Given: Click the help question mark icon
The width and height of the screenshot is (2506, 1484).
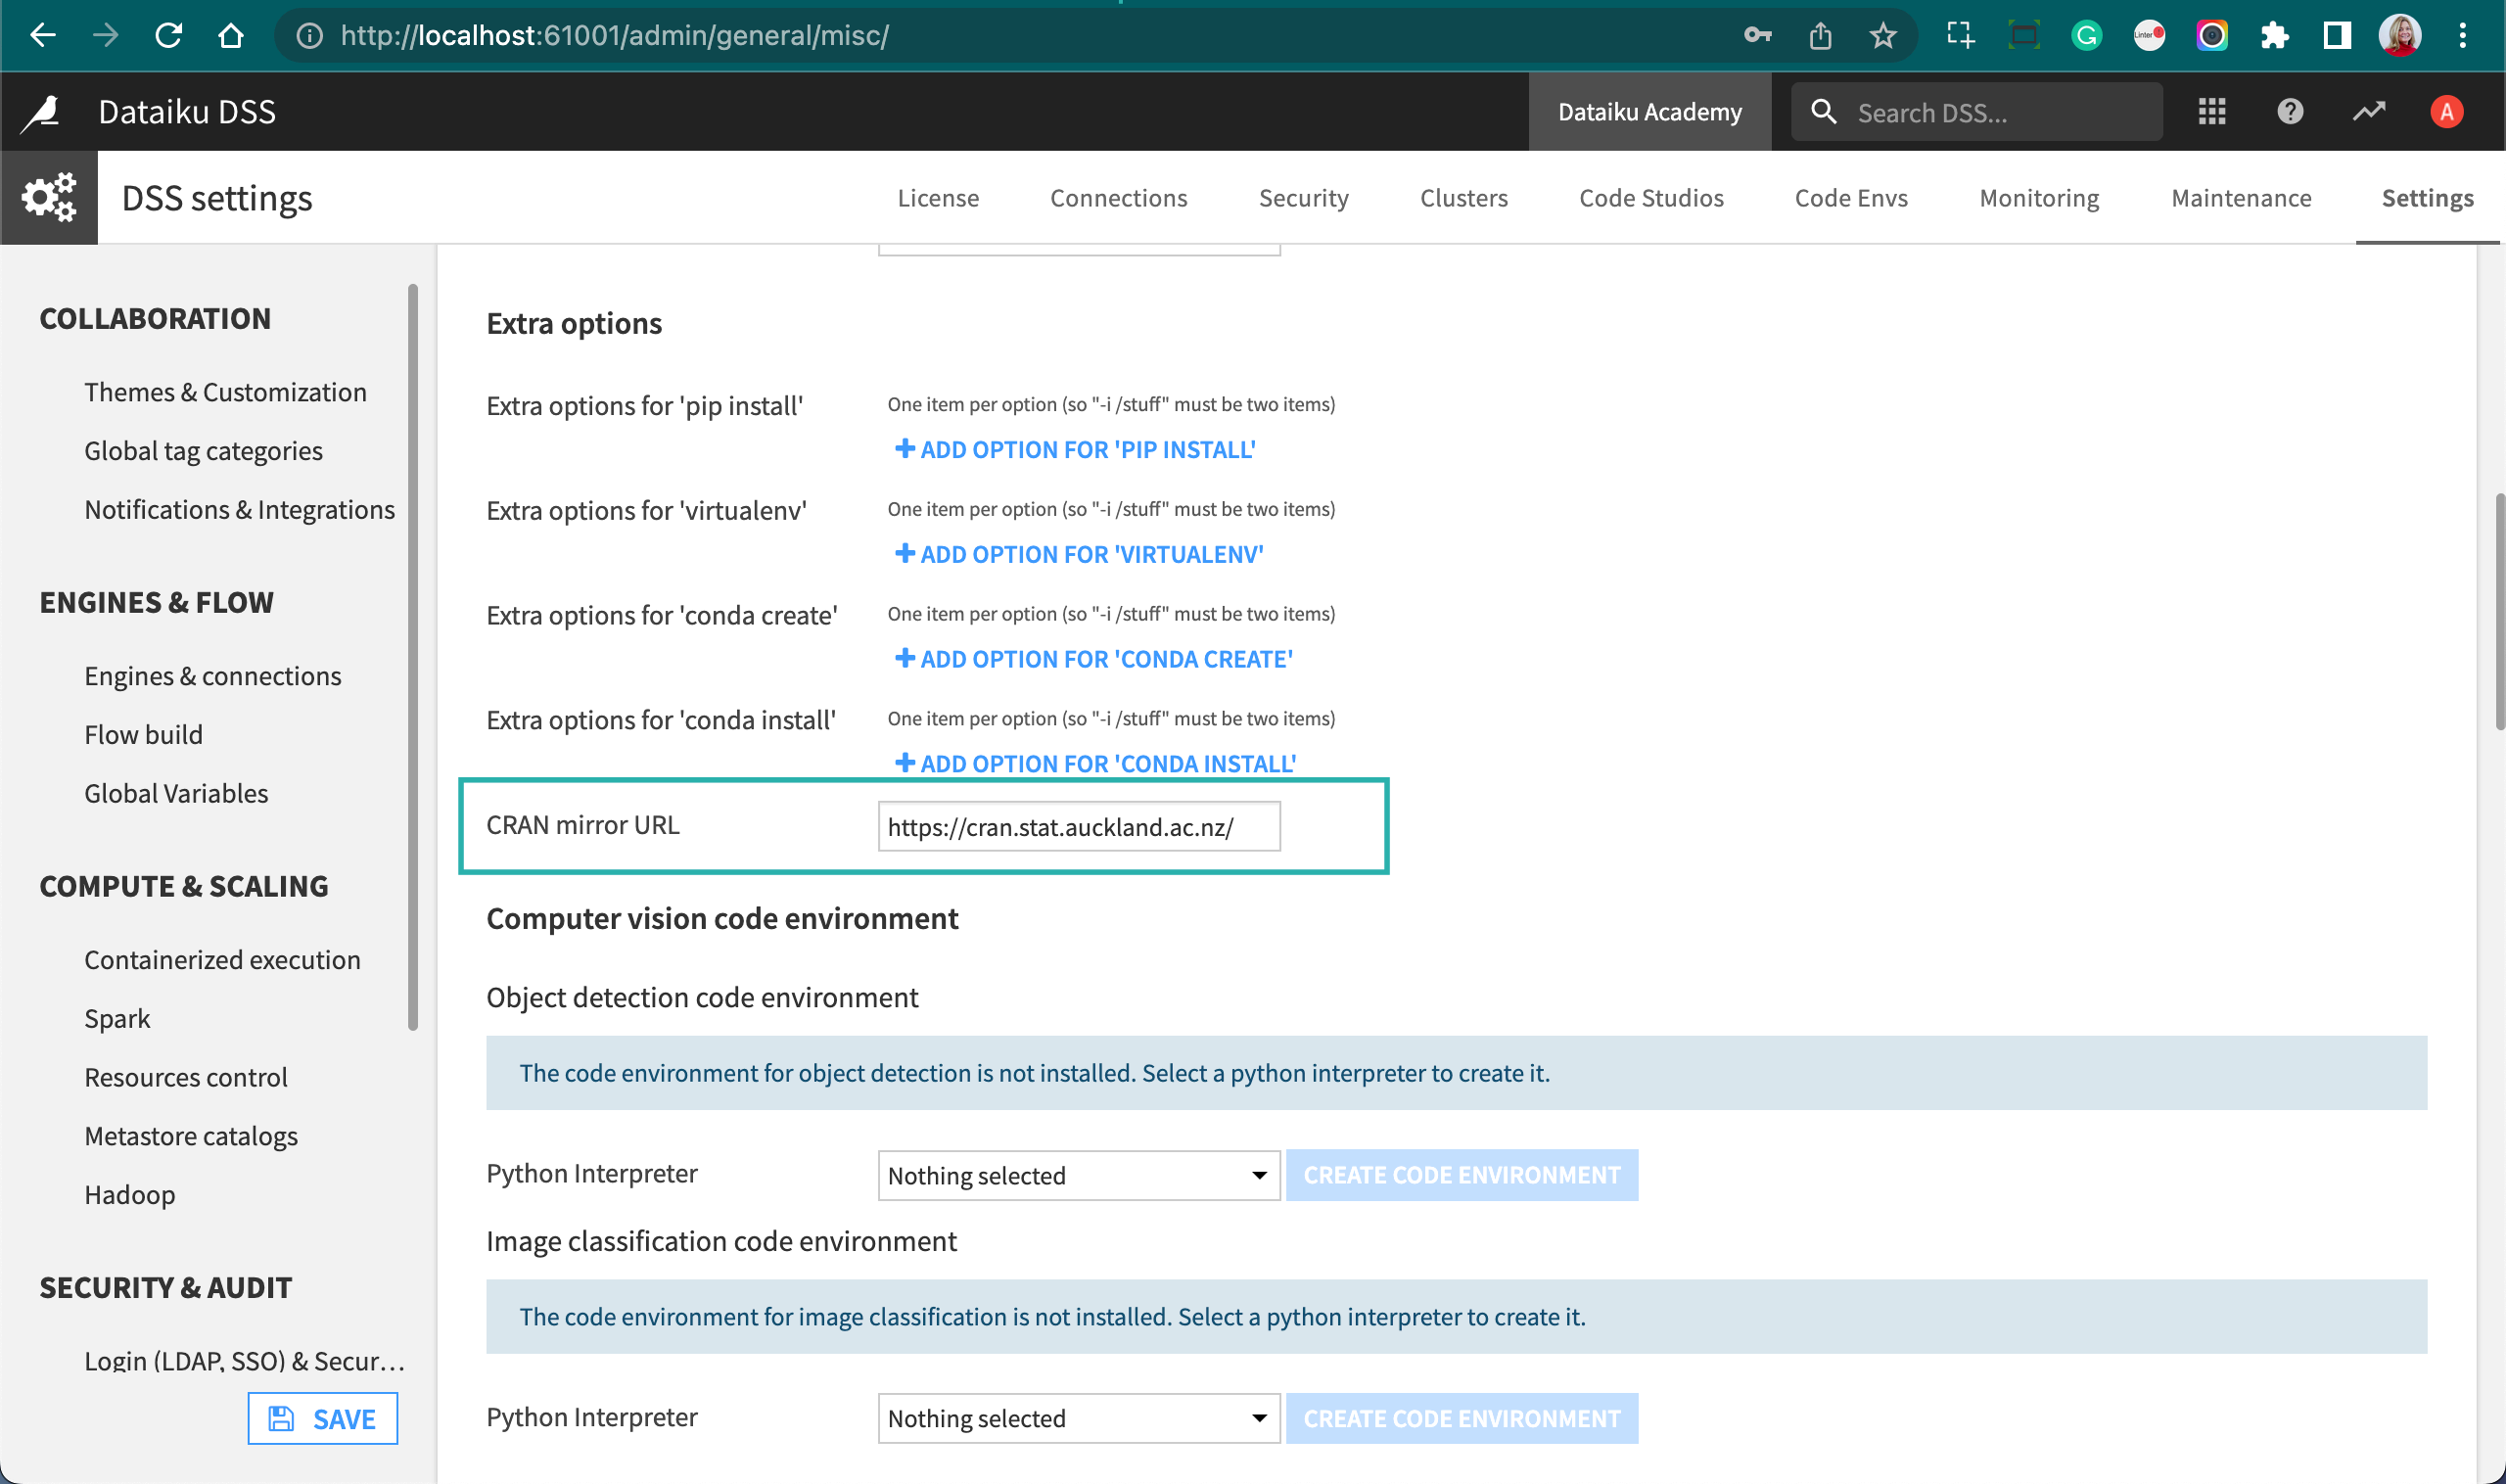Looking at the screenshot, I should (2289, 111).
